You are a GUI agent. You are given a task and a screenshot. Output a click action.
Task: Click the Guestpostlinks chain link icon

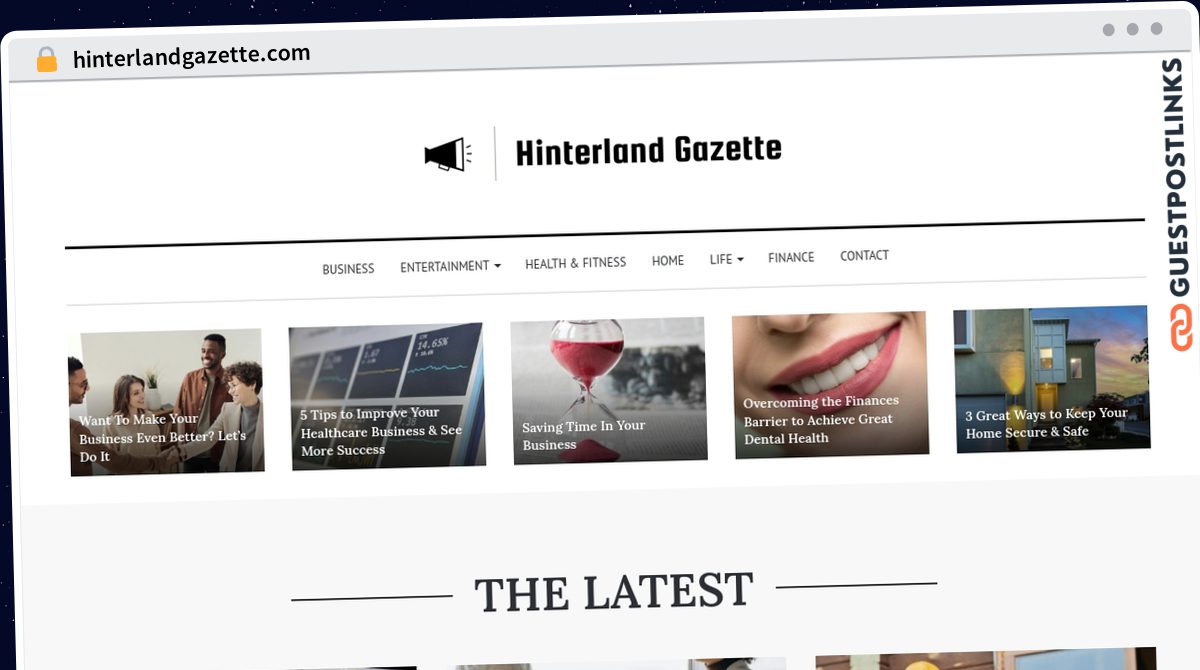click(1182, 328)
